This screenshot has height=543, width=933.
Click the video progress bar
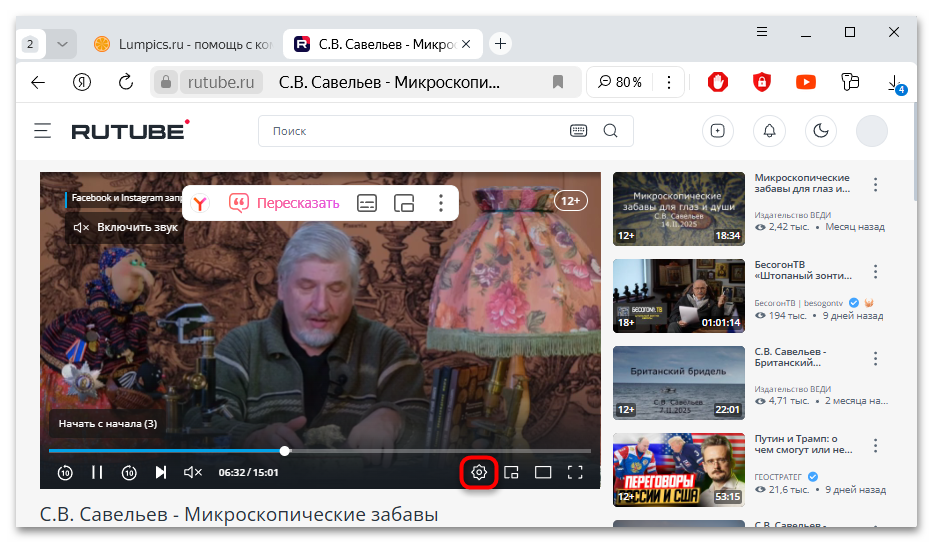pyautogui.click(x=320, y=451)
